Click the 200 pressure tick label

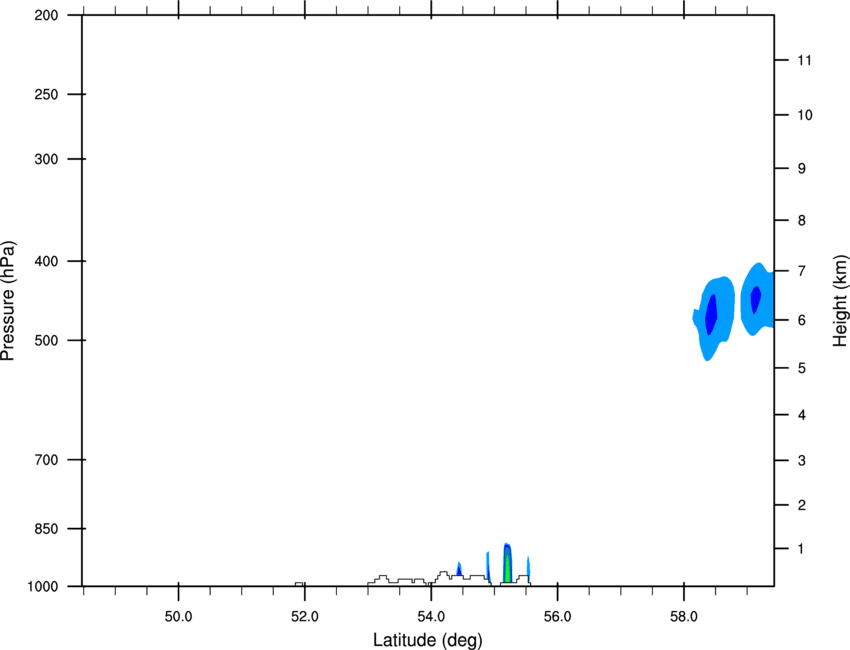[46, 15]
